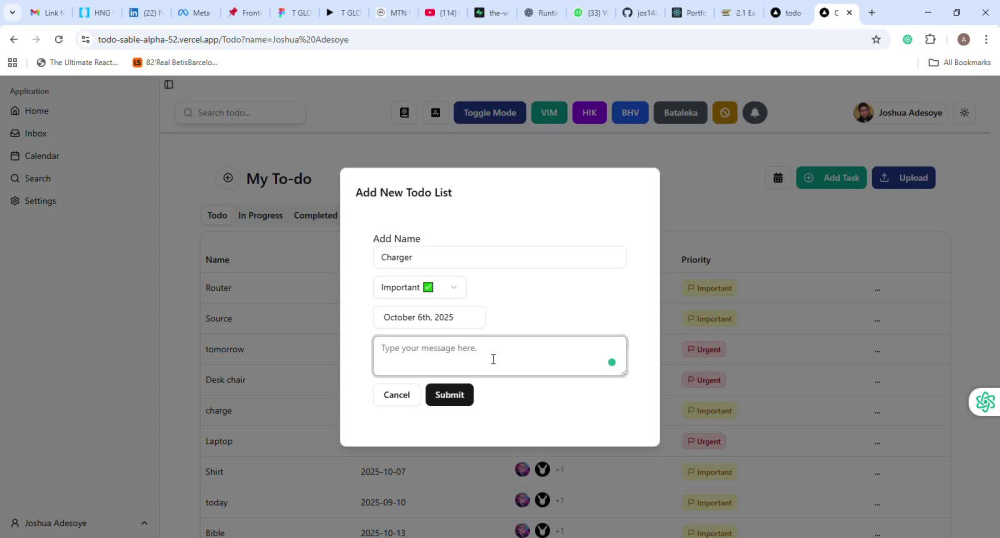Image resolution: width=1000 pixels, height=538 pixels.
Task: Switch to the GitHub browser tab
Action: pyautogui.click(x=639, y=13)
